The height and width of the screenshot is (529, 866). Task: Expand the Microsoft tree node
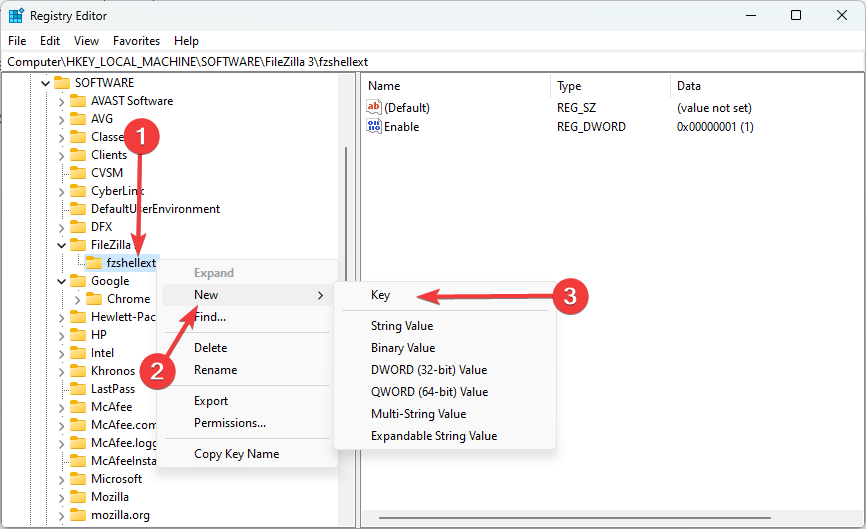click(x=61, y=479)
